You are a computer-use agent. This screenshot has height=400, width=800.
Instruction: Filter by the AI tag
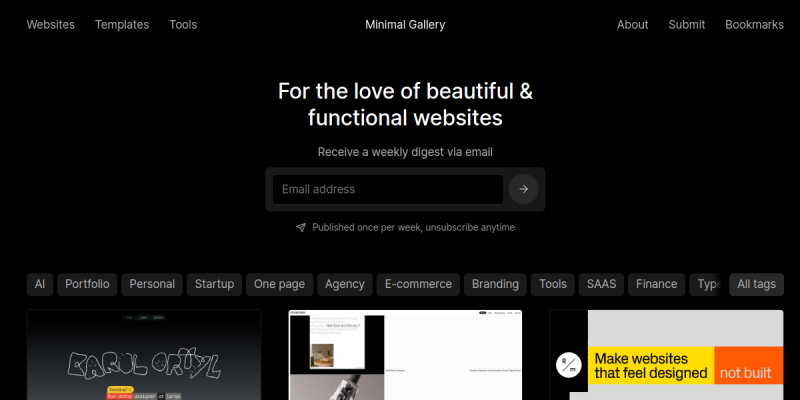[40, 284]
